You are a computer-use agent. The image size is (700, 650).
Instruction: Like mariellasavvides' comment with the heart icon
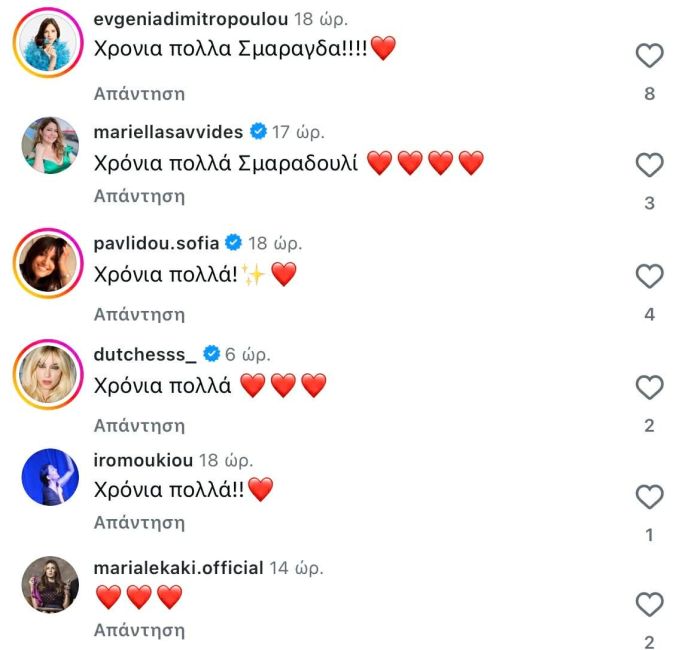[x=650, y=165]
